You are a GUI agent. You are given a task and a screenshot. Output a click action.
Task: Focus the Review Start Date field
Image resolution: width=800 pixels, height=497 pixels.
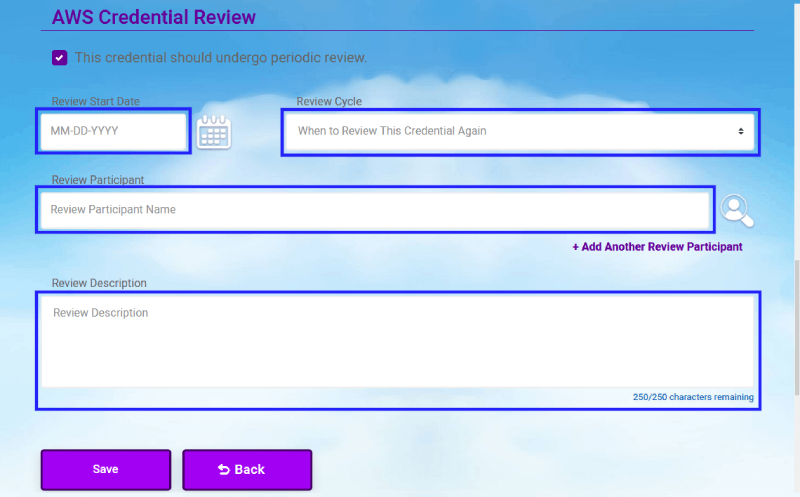pyautogui.click(x=113, y=131)
